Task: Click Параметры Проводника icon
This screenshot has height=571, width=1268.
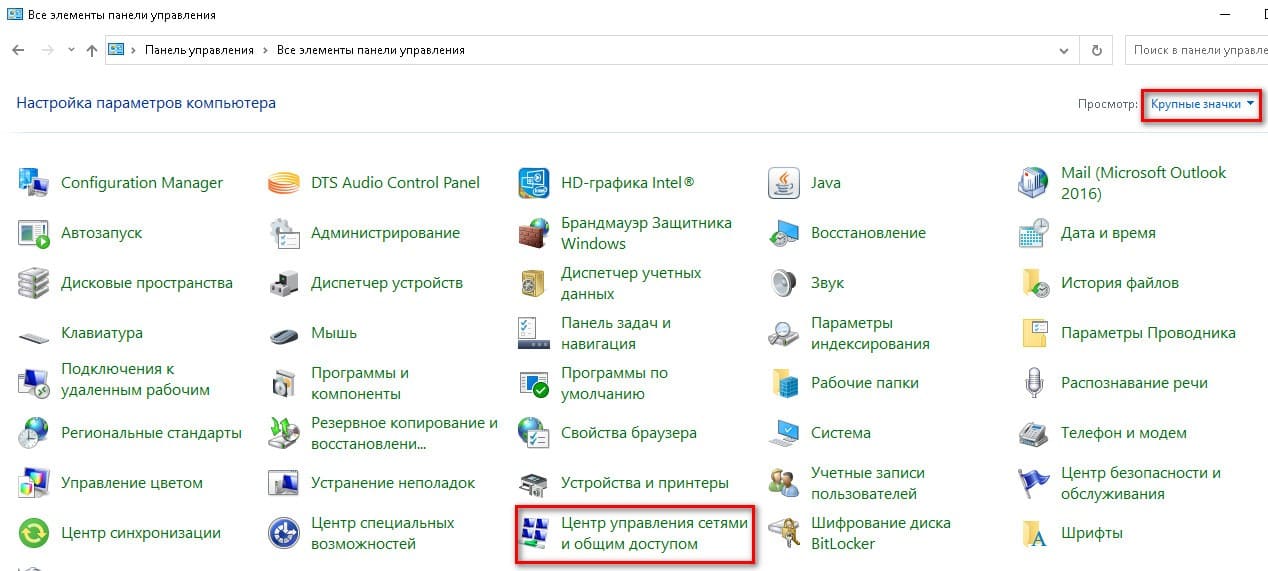Action: 1034,333
